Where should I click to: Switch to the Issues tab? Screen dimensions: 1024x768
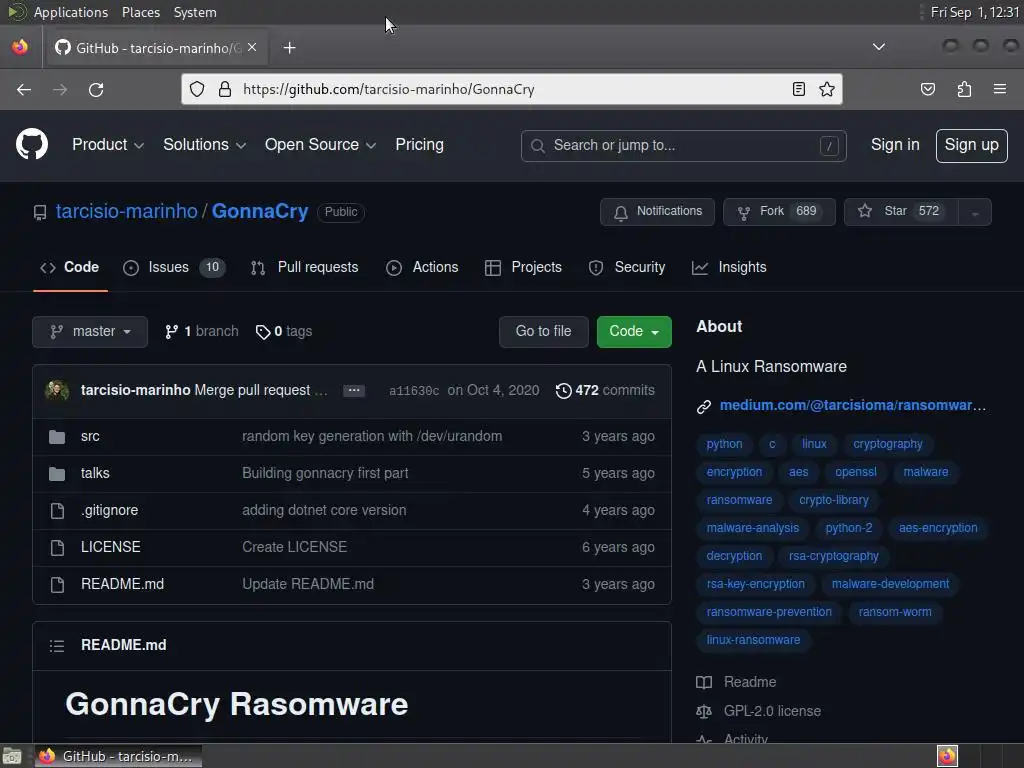[x=174, y=267]
